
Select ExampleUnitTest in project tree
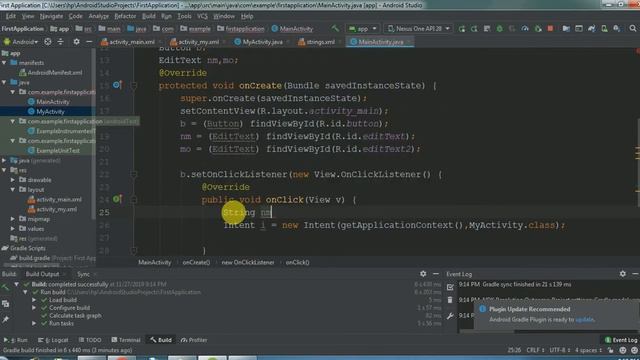click(53, 151)
